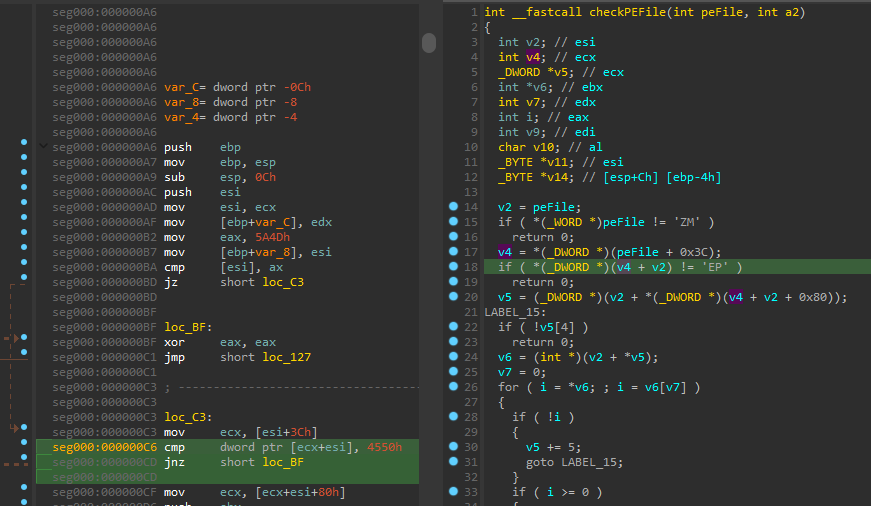This screenshot has width=871, height=506.
Task: Click goto LABEL_15 target on line 31
Action: click(x=588, y=462)
